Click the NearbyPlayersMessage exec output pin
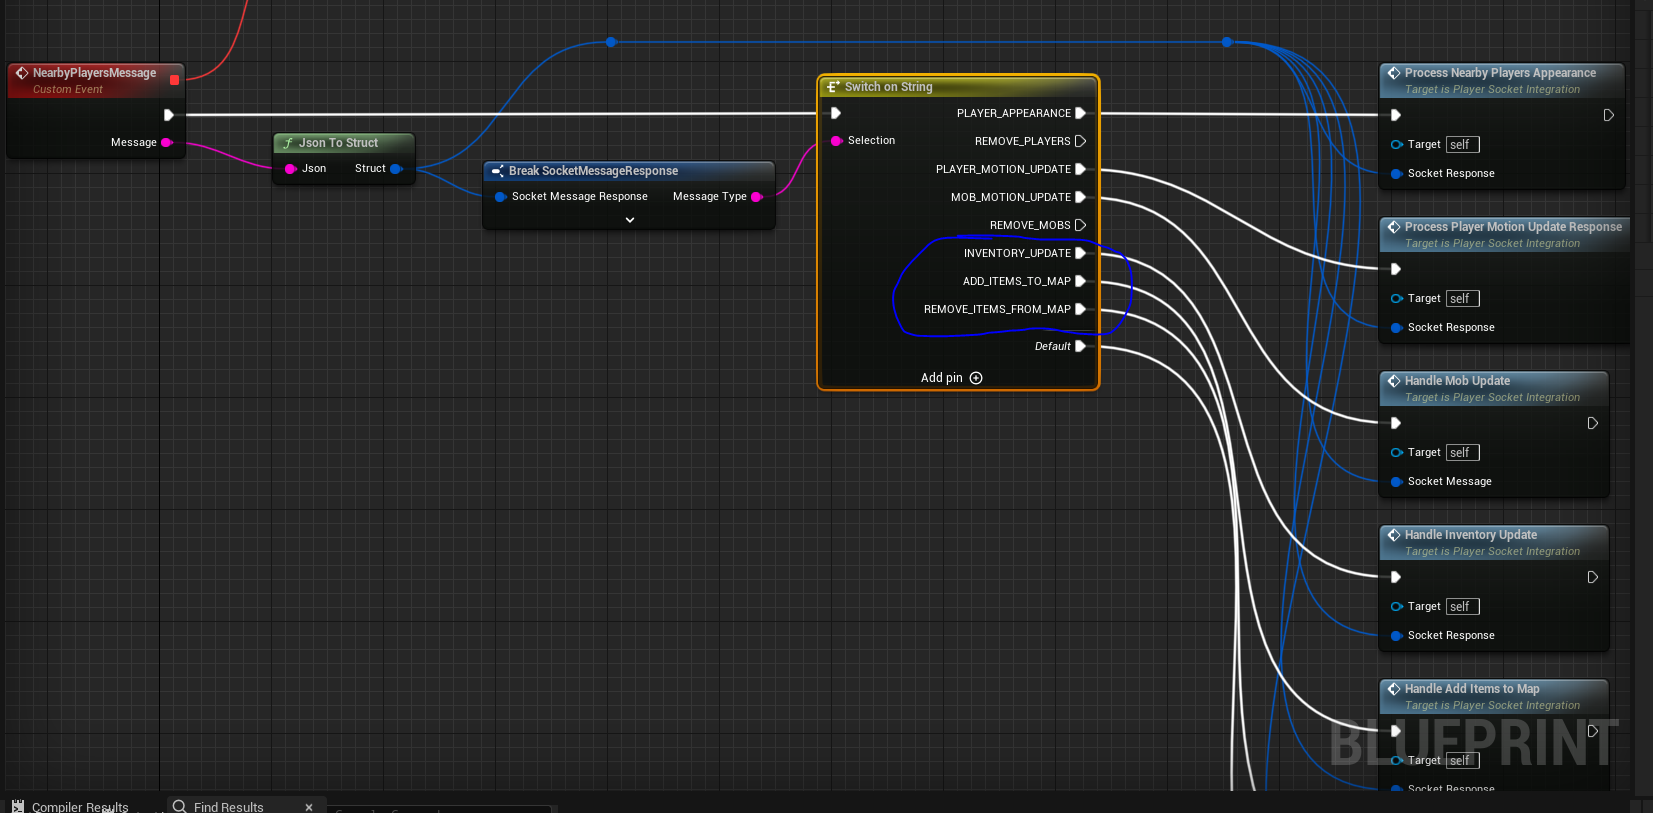 pyautogui.click(x=169, y=115)
